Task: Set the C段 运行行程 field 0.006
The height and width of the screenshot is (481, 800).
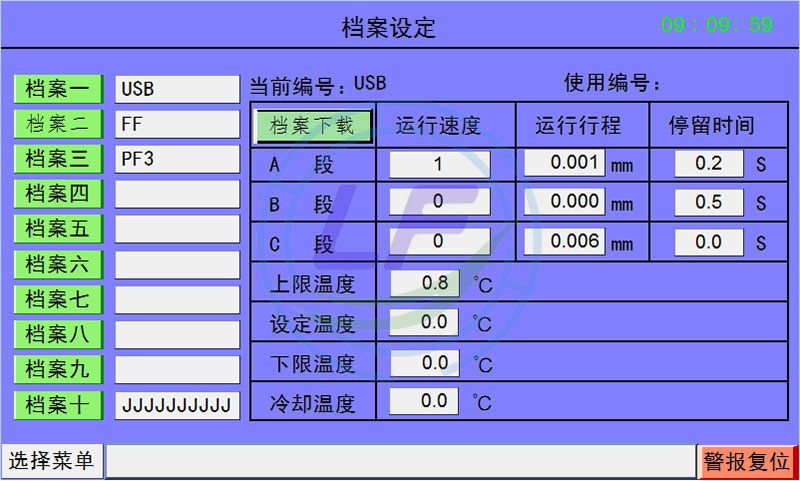Action: pos(564,241)
